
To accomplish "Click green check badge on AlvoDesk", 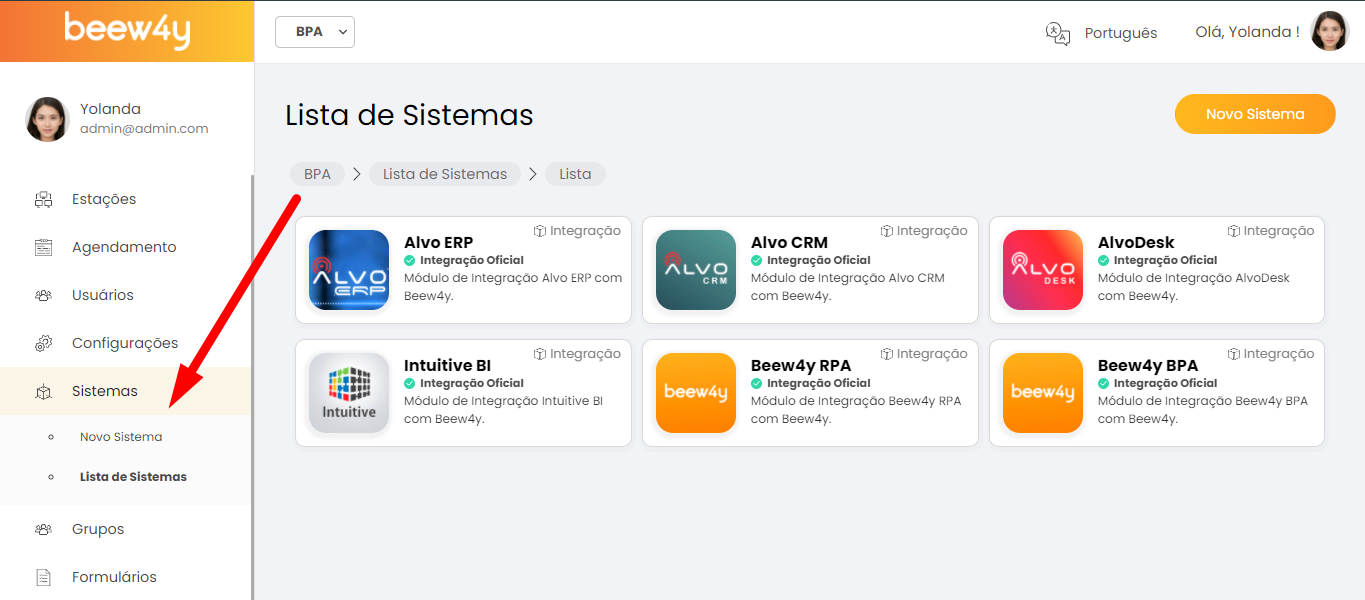I will [x=1103, y=260].
